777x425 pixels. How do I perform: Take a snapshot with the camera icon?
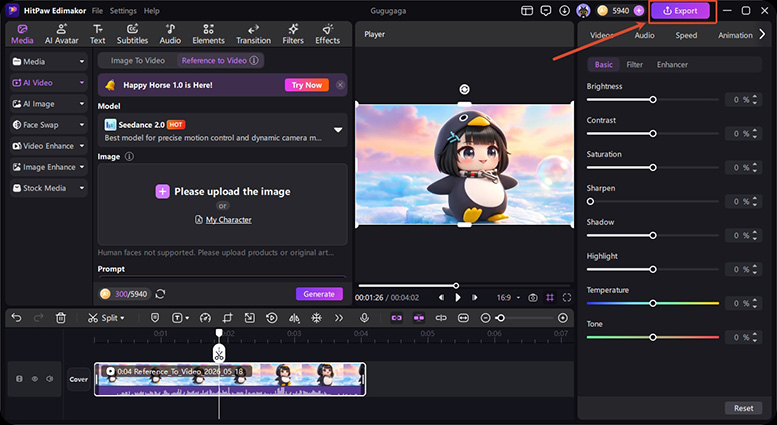point(533,298)
